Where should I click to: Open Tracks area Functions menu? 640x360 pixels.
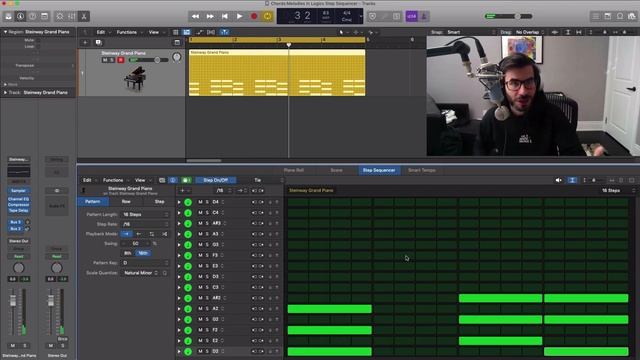127,32
